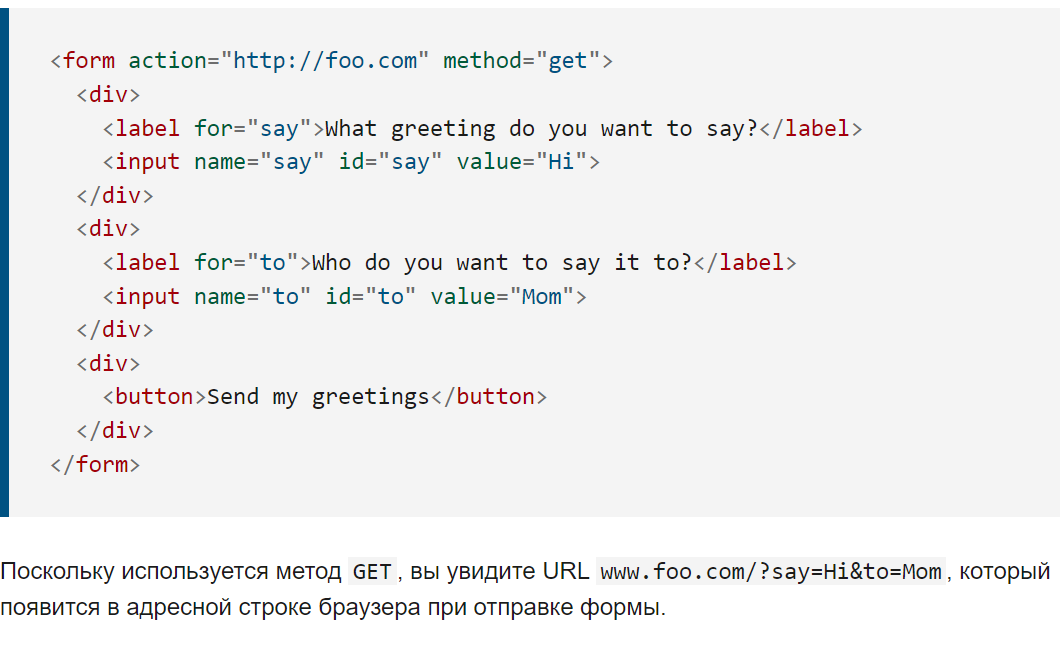Click the value="Hi" attribute in input
The width and height of the screenshot is (1060, 657).
point(521,162)
